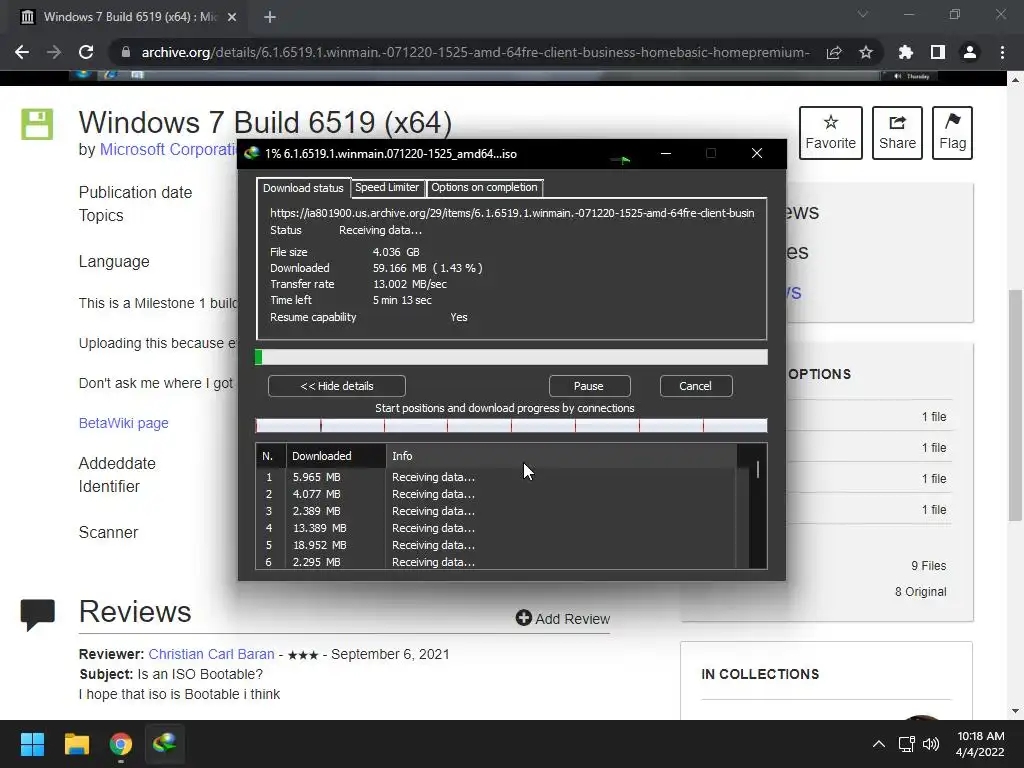Click the connections progress strip

(x=511, y=426)
